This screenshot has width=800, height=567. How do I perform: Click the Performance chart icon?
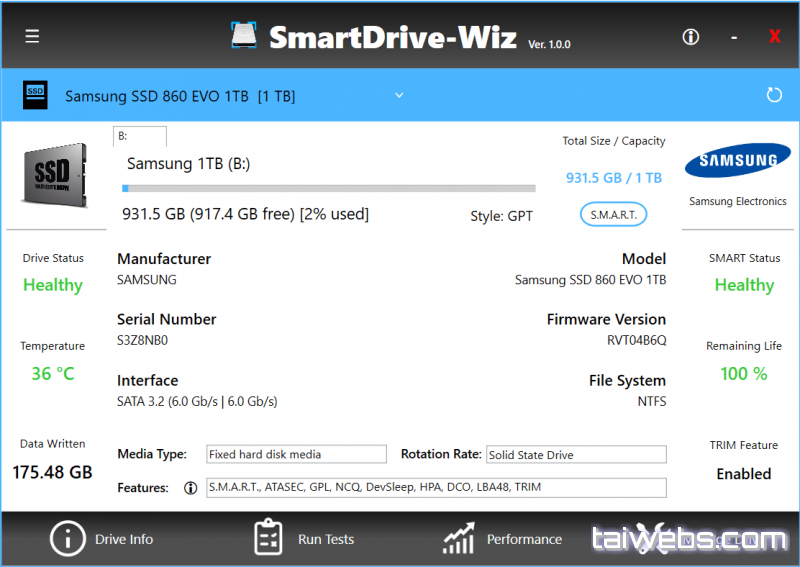(x=458, y=538)
